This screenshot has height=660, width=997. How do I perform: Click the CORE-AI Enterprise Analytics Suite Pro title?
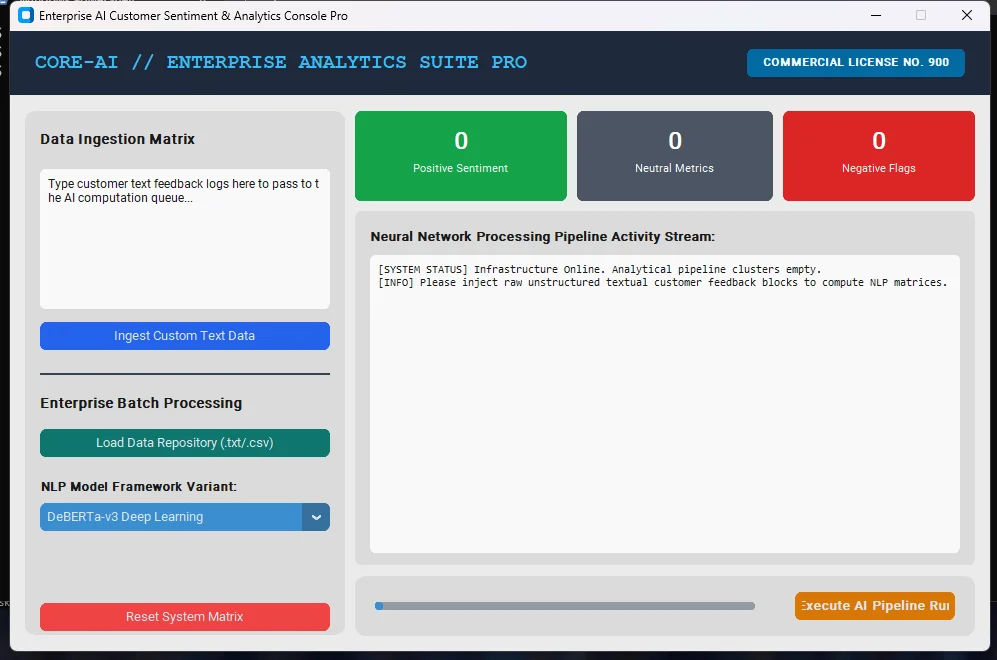(x=280, y=62)
